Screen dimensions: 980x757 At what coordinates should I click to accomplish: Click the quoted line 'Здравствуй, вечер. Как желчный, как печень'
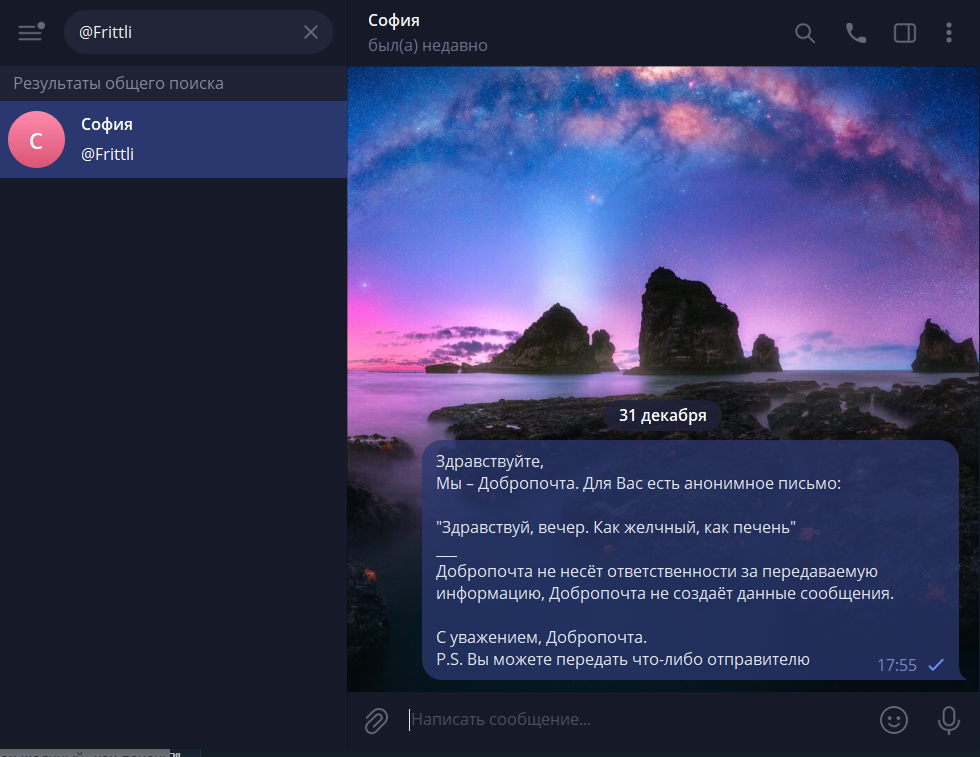616,528
